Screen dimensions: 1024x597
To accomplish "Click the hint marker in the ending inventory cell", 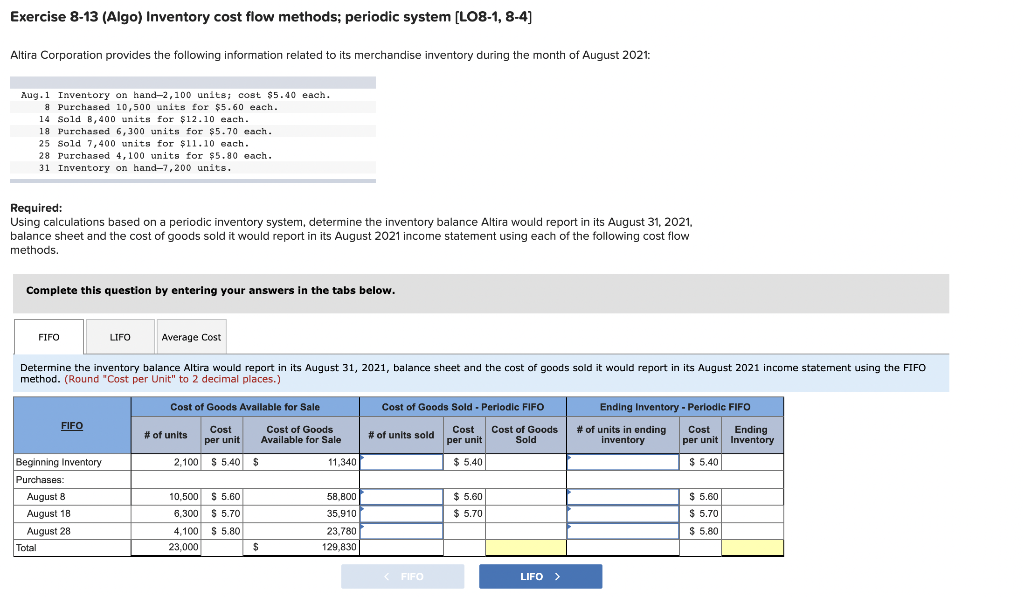I will click(x=571, y=456).
